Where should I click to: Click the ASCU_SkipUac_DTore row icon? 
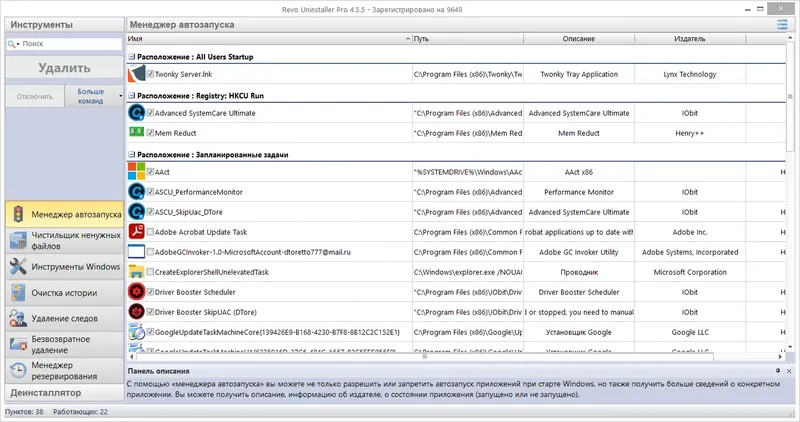(x=136, y=212)
